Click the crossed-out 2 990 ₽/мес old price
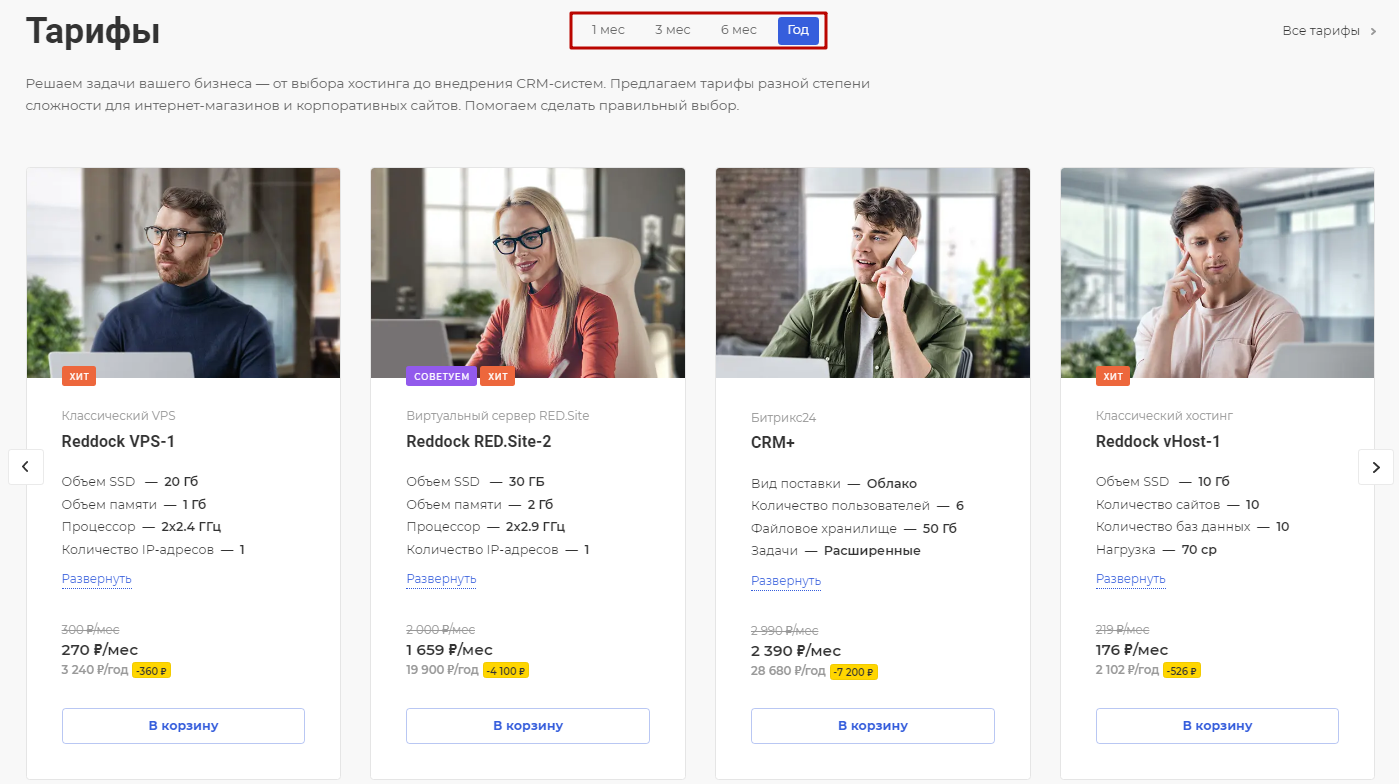The height and width of the screenshot is (784, 1399). pos(785,631)
